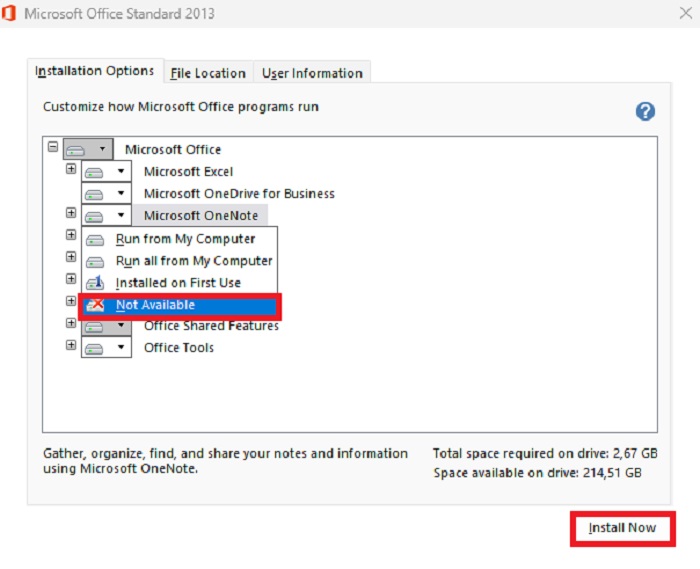
Task: Open the Microsoft Office install-state dropdown
Action: coord(88,149)
